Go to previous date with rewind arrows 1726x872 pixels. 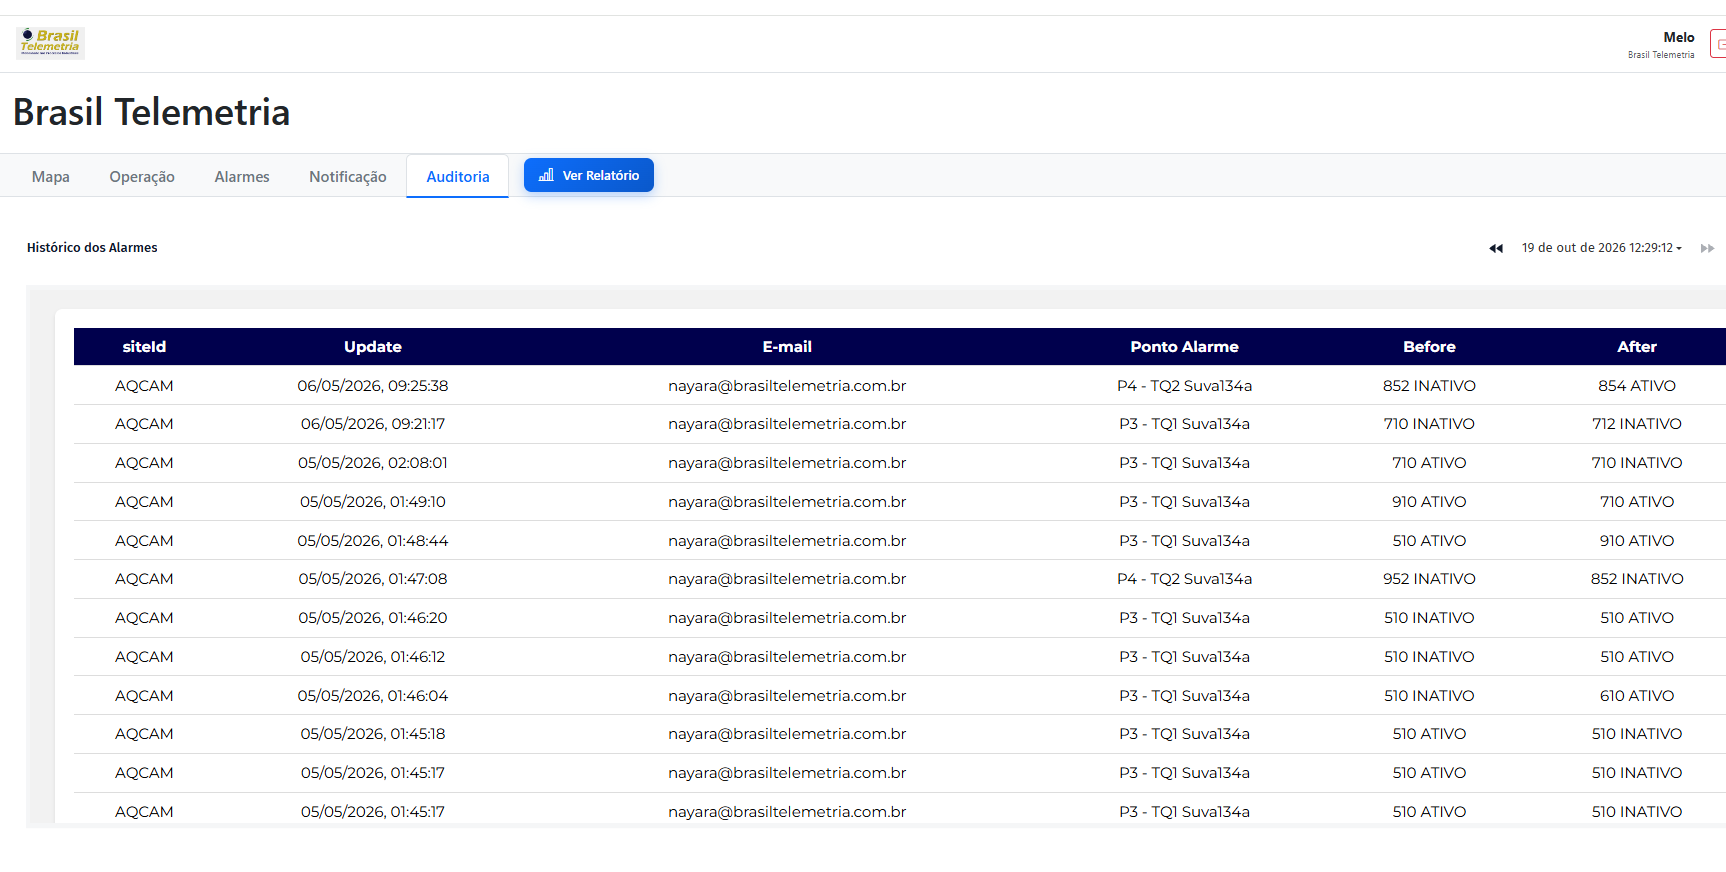[1496, 248]
